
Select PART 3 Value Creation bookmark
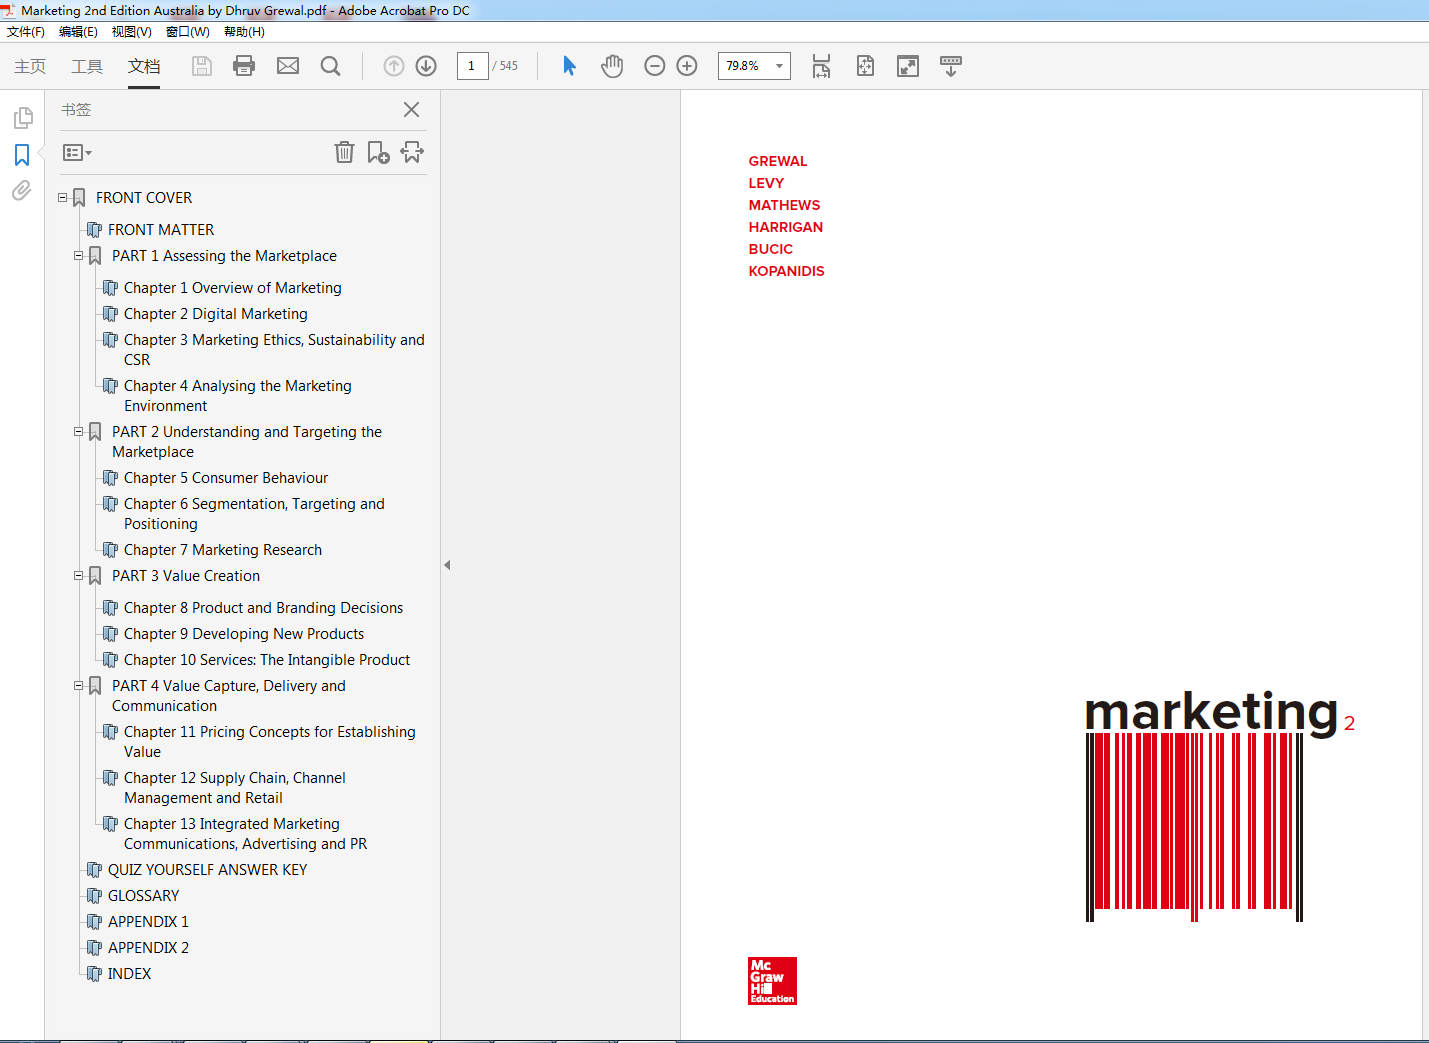[186, 576]
